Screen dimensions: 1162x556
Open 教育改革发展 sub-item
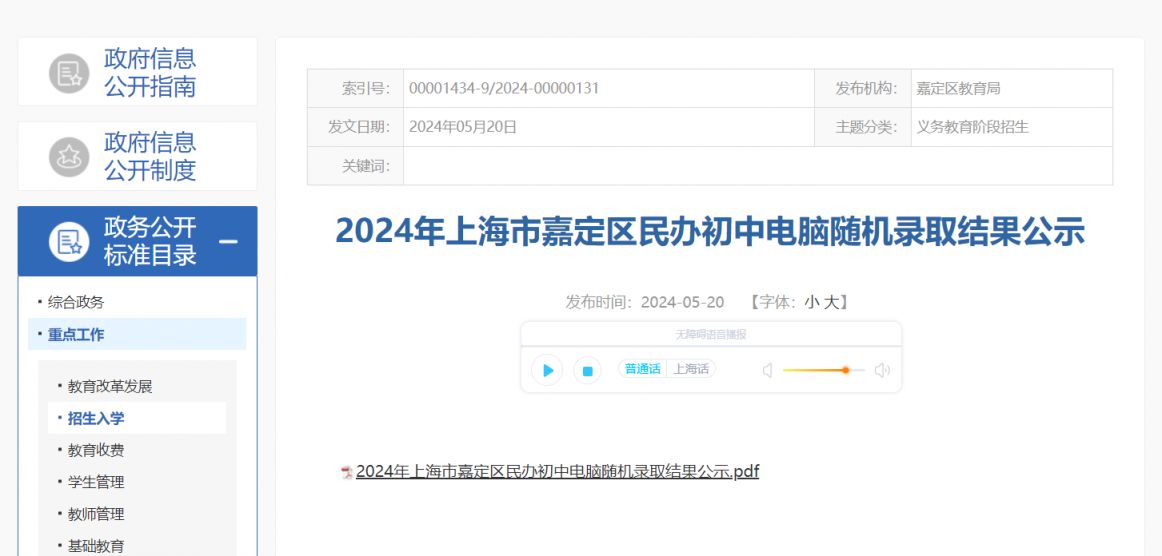110,386
